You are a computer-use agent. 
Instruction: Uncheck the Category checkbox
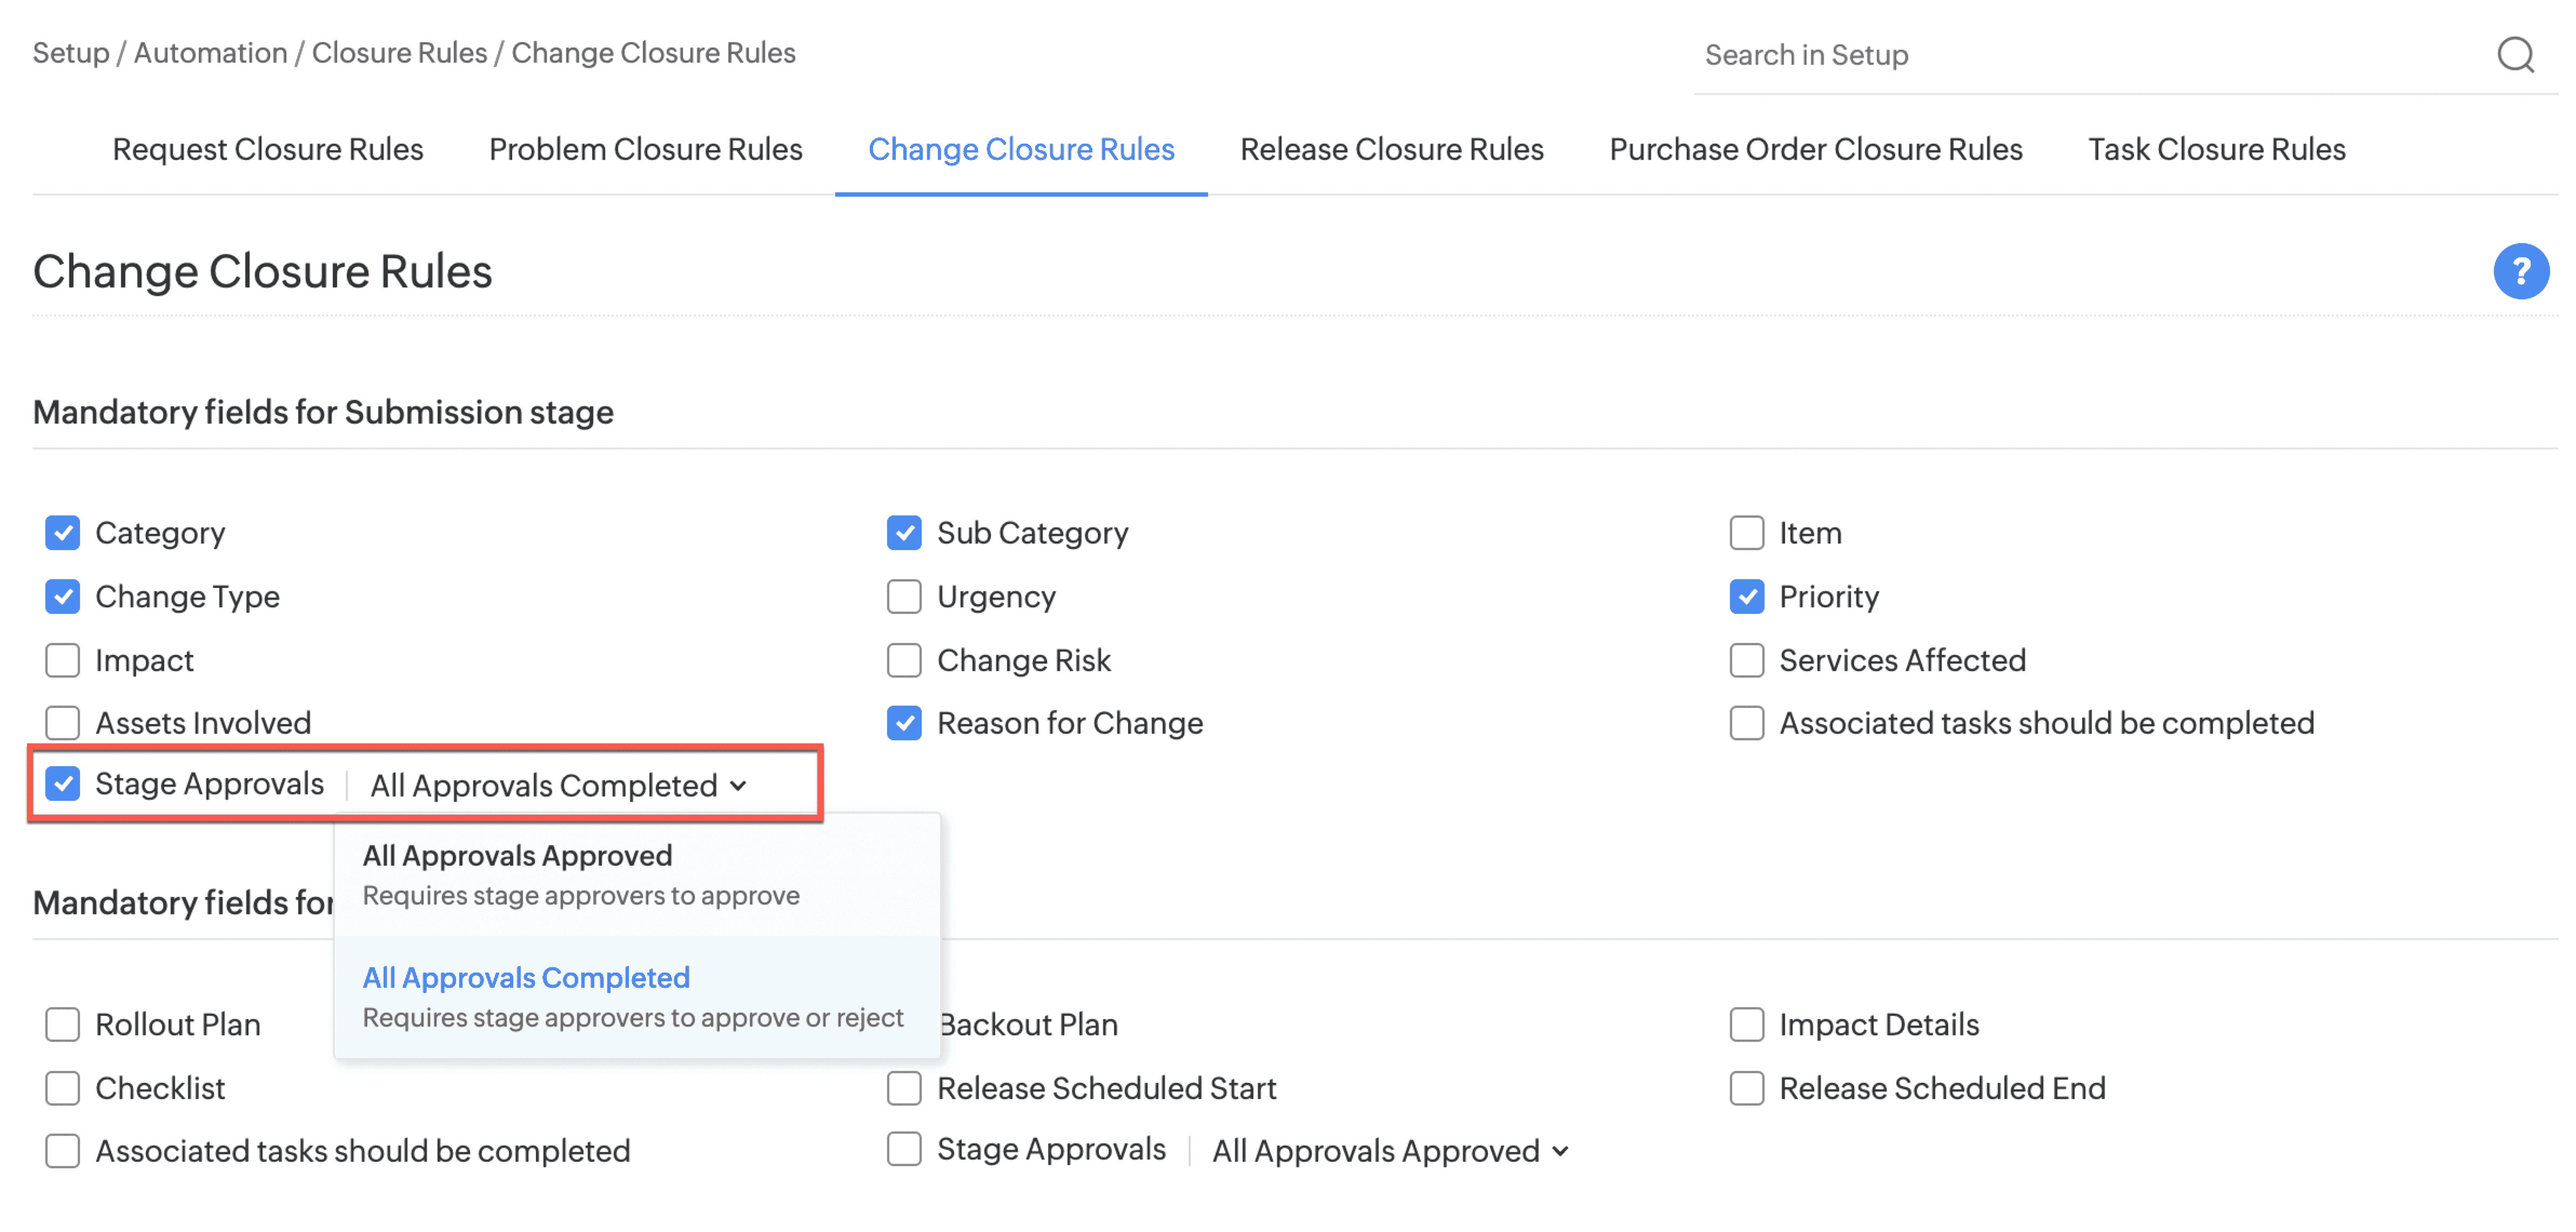(x=62, y=533)
